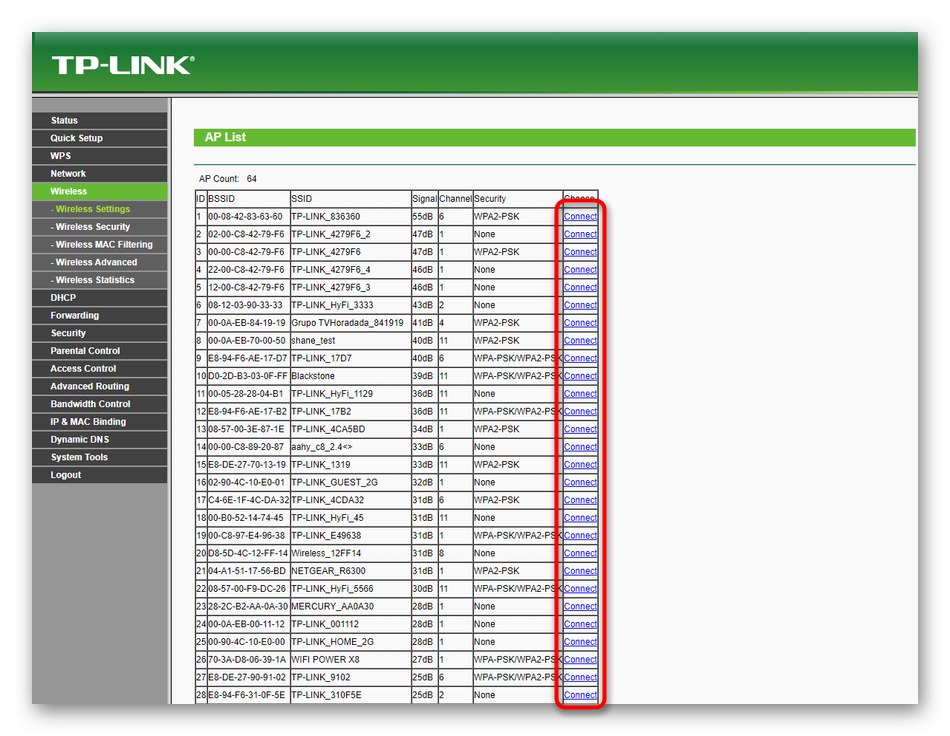Open the Wireless Statistics page

point(99,280)
